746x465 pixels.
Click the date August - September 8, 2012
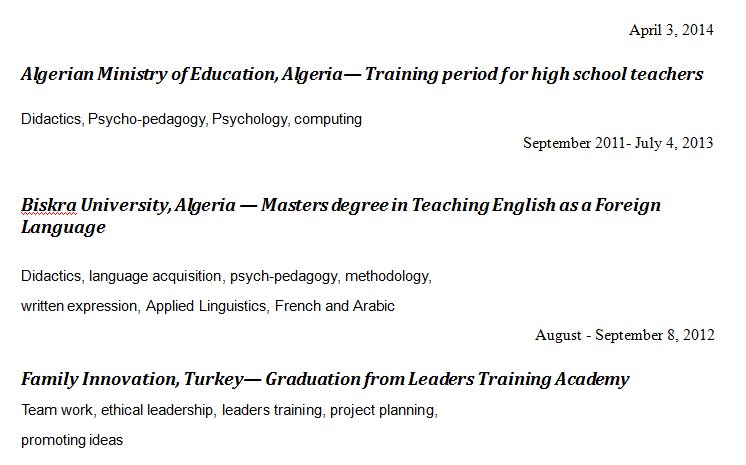click(x=624, y=335)
